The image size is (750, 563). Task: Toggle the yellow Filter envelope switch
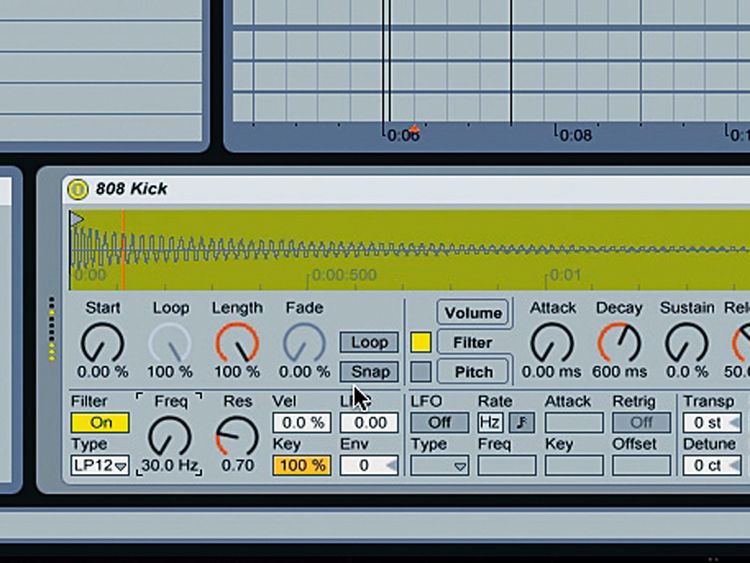coord(421,342)
